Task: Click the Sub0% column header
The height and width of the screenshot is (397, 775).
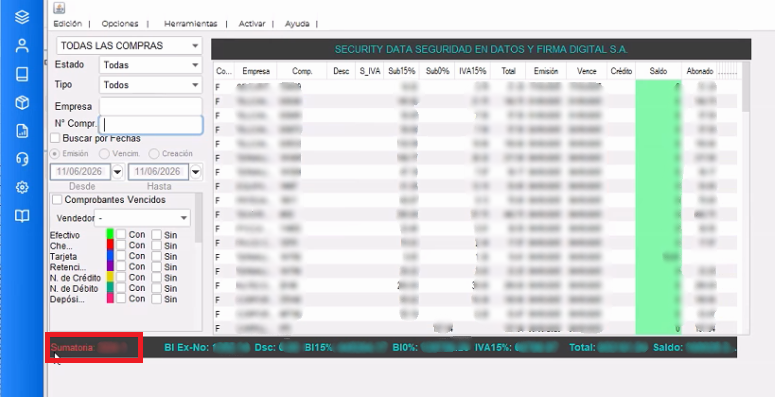Action: pyautogui.click(x=437, y=71)
